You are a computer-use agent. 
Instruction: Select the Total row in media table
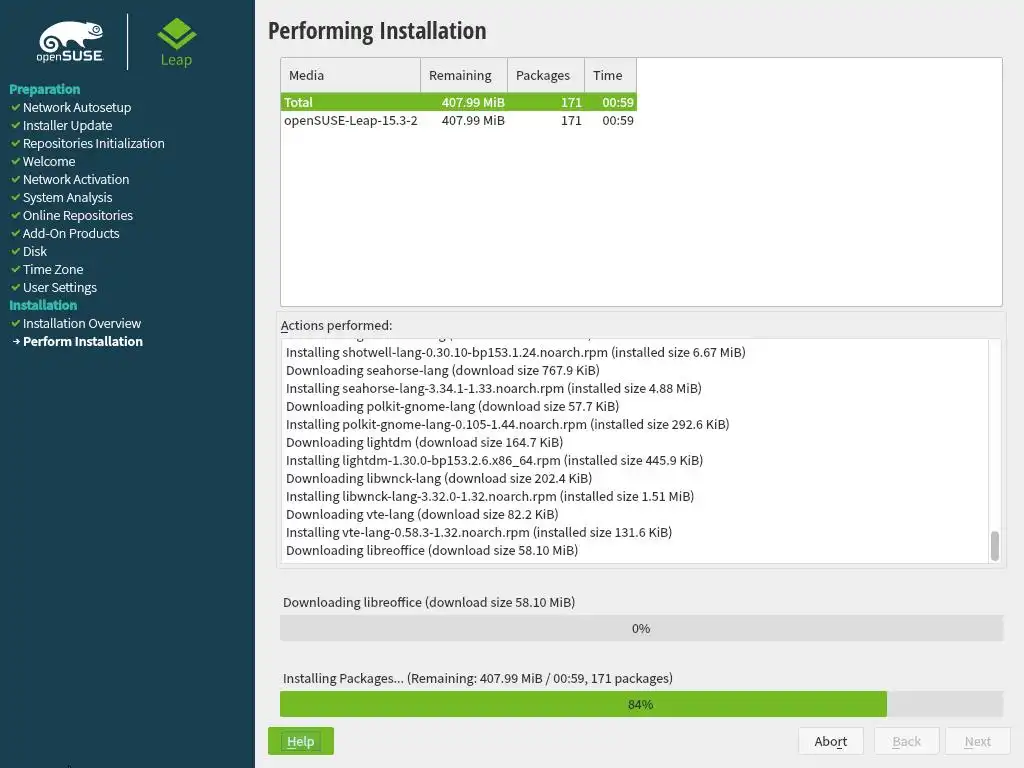point(459,102)
